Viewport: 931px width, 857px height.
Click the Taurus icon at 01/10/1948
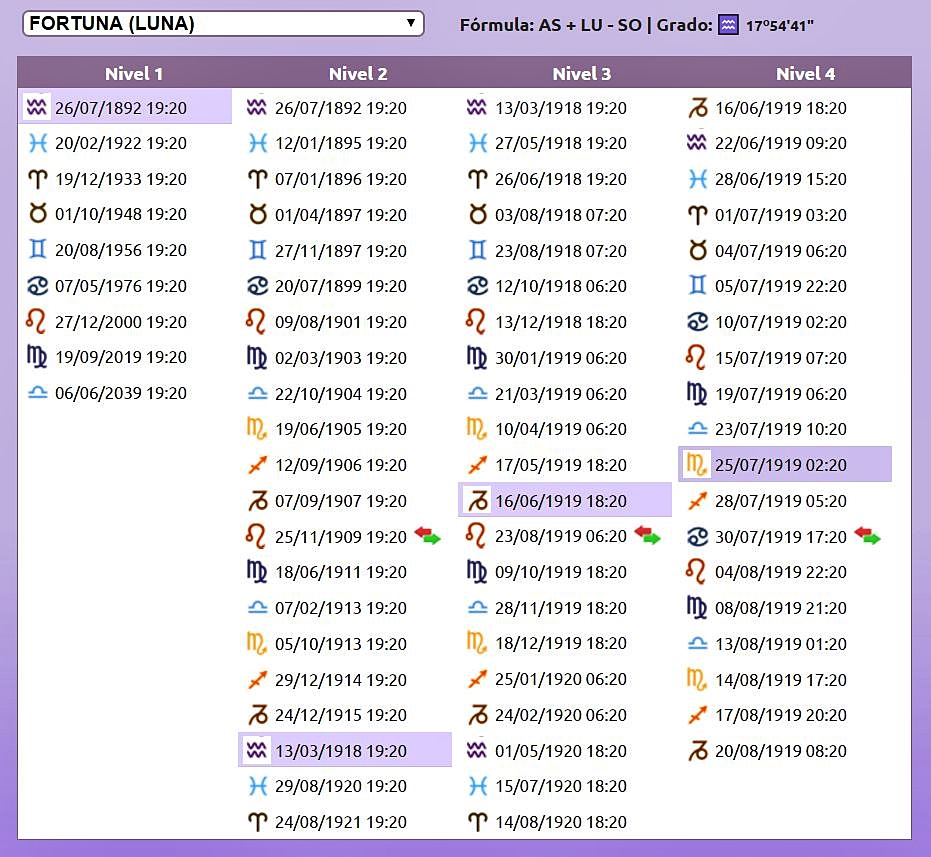point(37,215)
